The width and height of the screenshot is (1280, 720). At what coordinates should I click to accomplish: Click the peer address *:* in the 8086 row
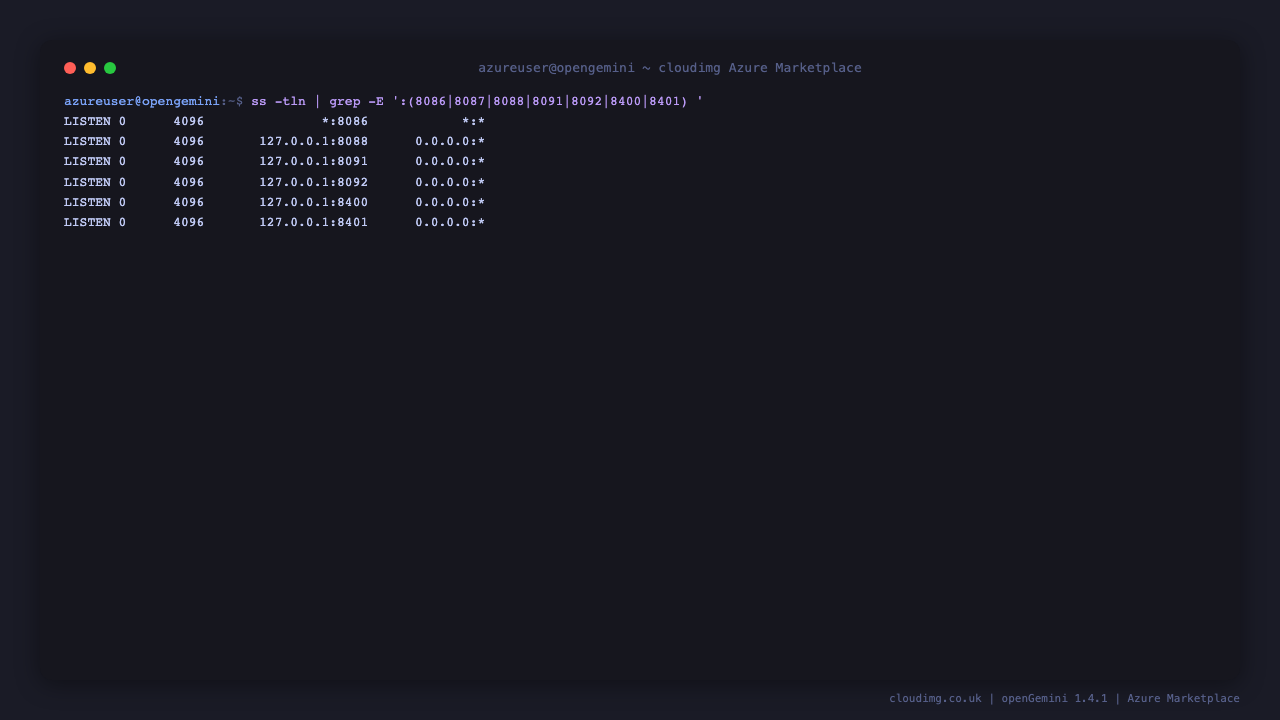click(x=474, y=122)
